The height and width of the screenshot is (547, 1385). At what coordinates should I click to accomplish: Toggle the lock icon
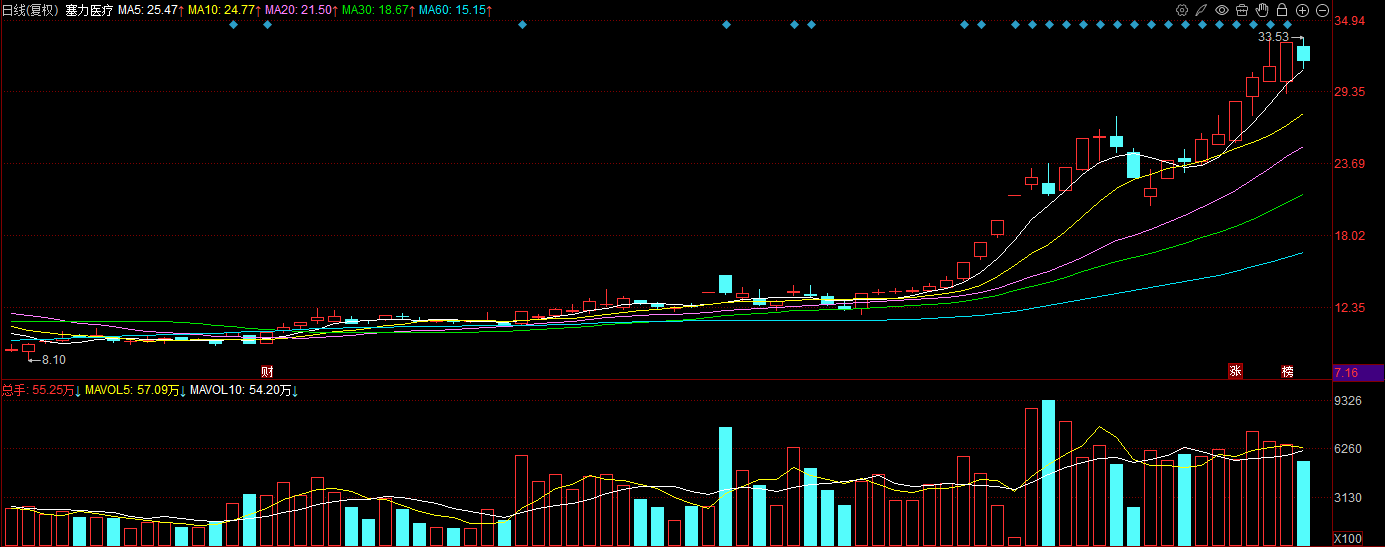coord(1282,10)
